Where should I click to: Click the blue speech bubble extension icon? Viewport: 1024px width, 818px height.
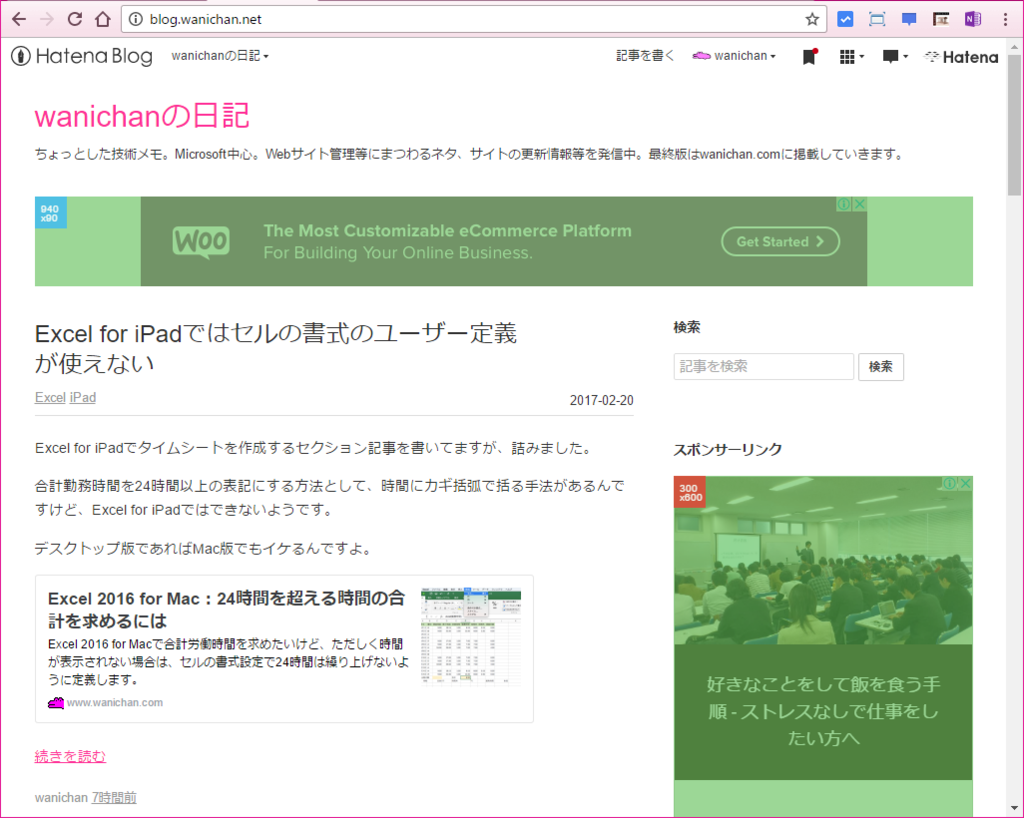pos(909,19)
